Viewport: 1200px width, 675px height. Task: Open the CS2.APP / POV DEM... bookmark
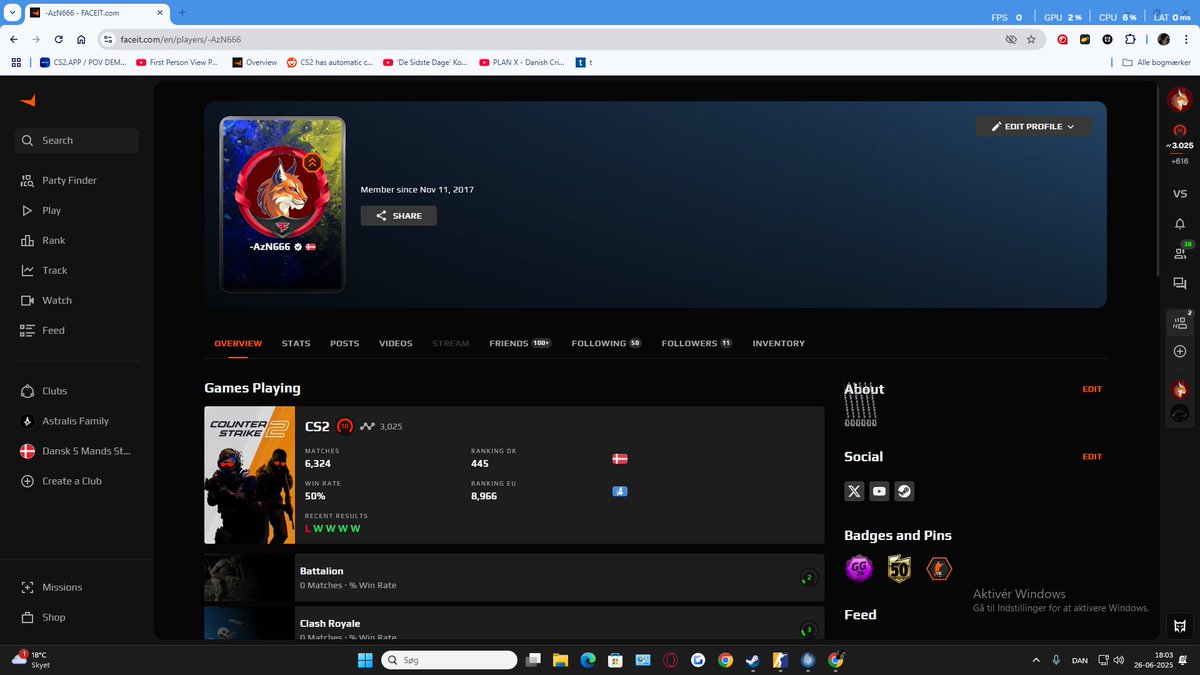coord(85,62)
